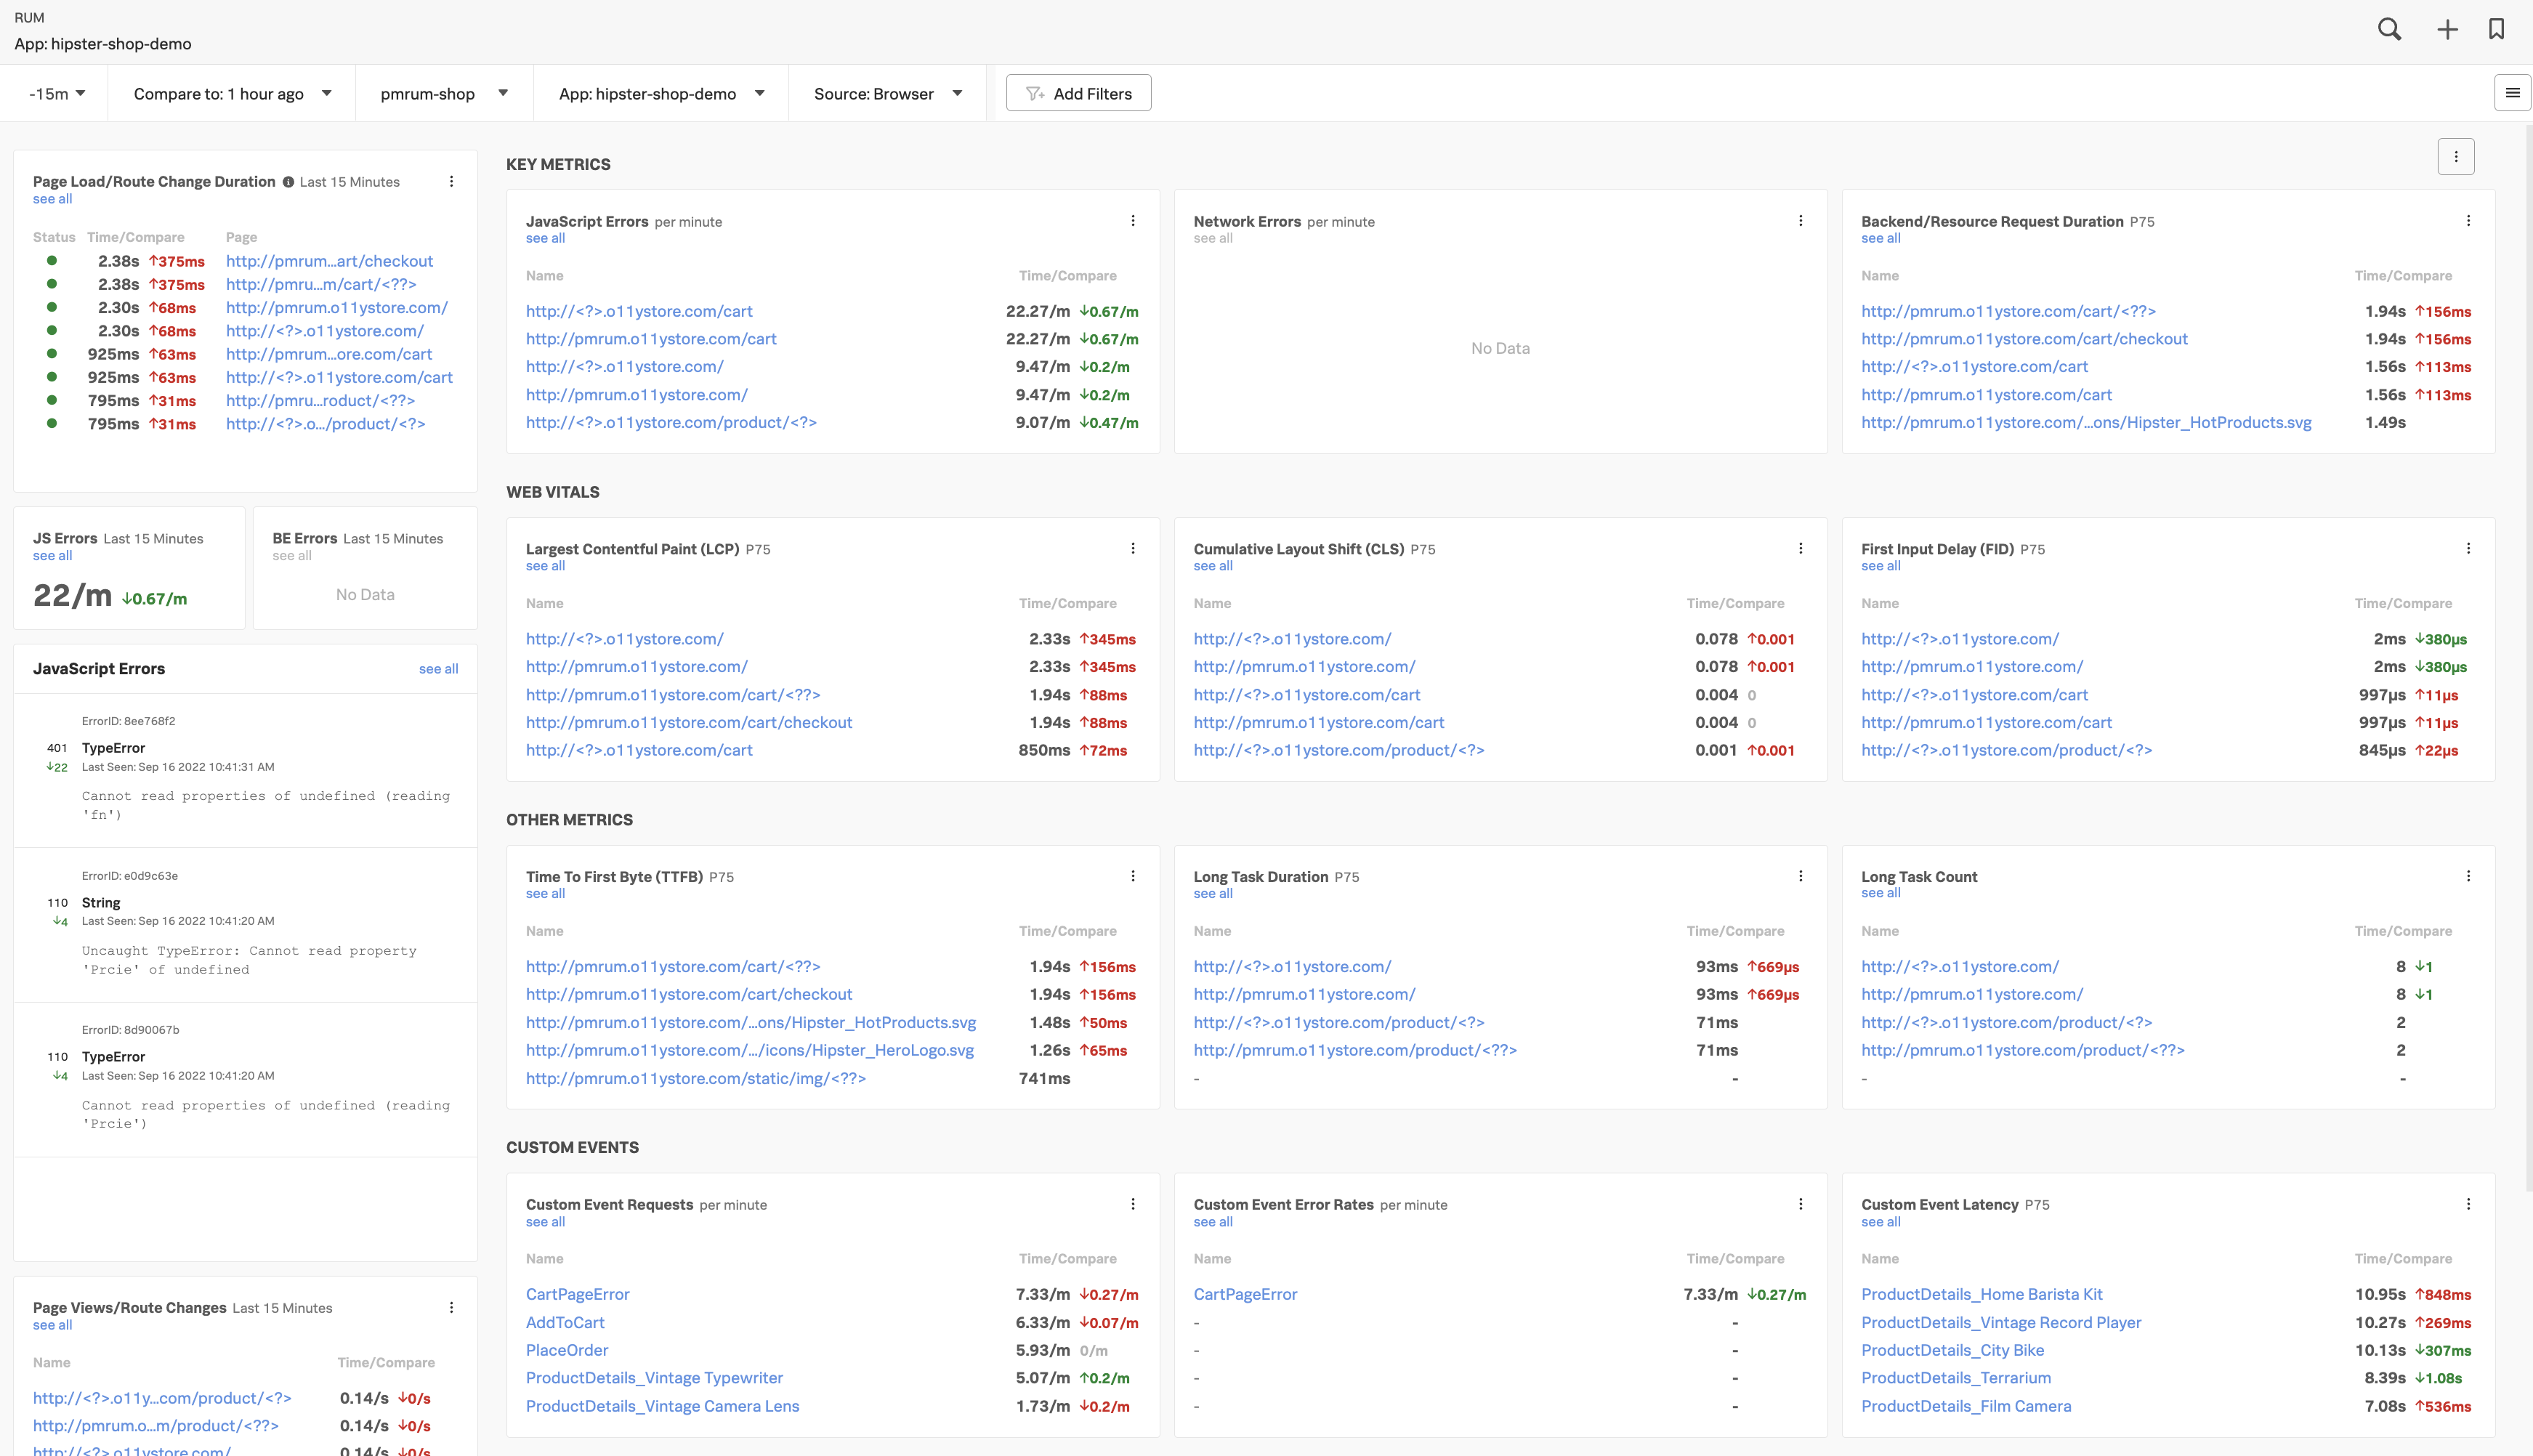Screen dimensions: 2533x1456
Task: Open Custom Event Error Rates kebab menu
Action: coord(1801,1204)
